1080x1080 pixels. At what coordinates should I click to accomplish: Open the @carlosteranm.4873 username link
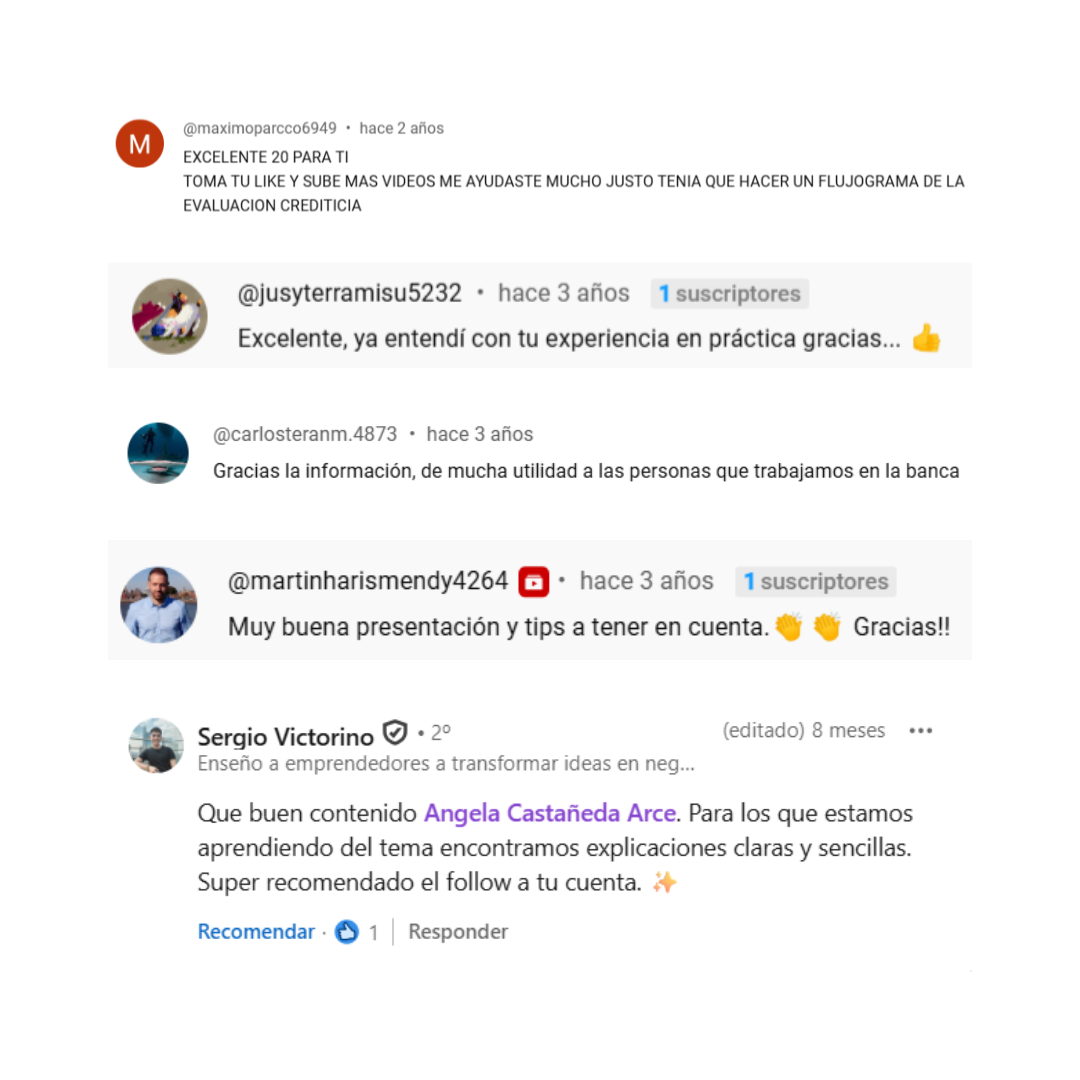(x=305, y=434)
